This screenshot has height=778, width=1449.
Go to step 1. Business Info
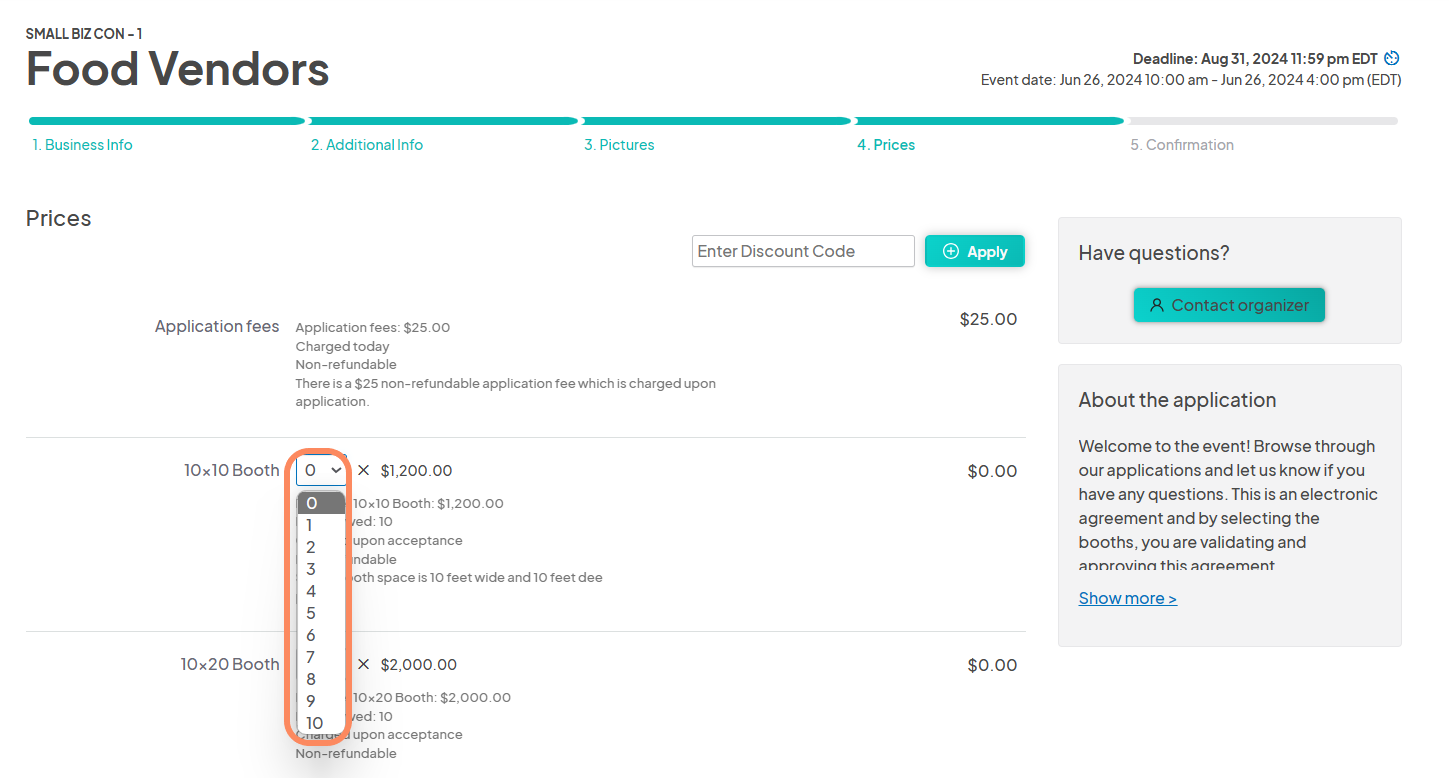[82, 145]
